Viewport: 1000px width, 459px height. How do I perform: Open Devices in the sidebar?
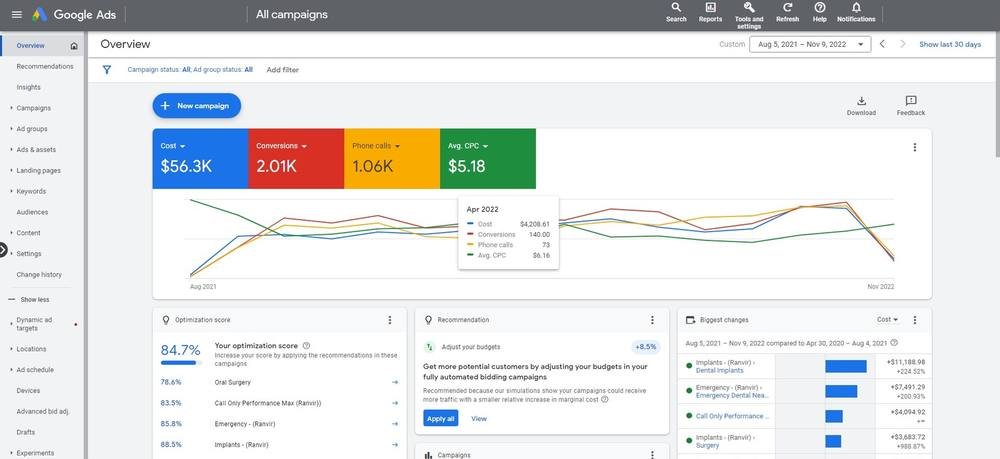point(28,391)
